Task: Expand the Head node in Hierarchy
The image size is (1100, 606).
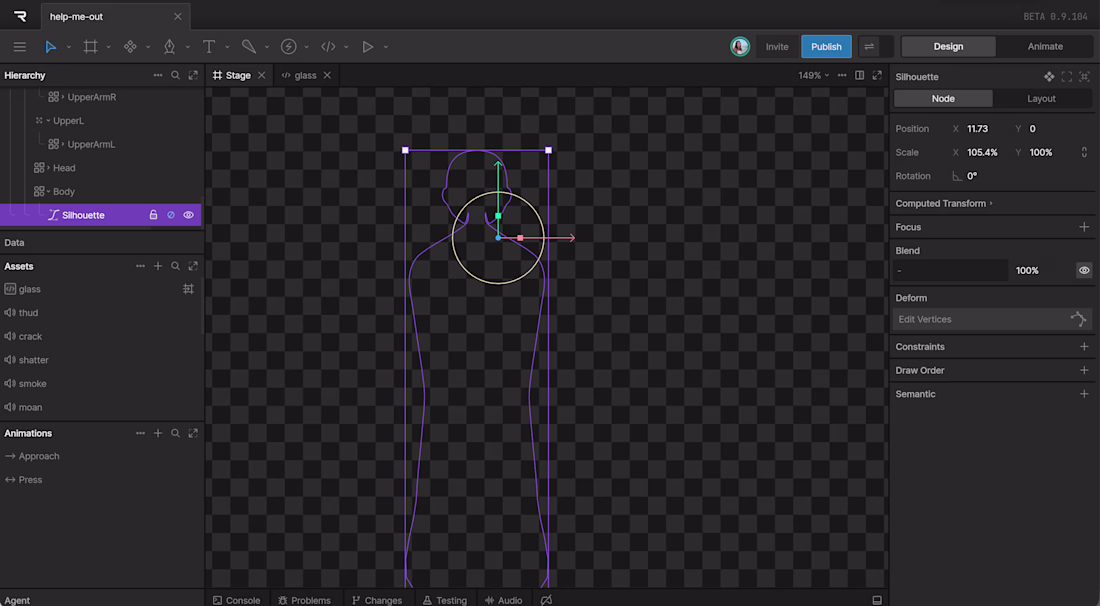Action: [48, 168]
